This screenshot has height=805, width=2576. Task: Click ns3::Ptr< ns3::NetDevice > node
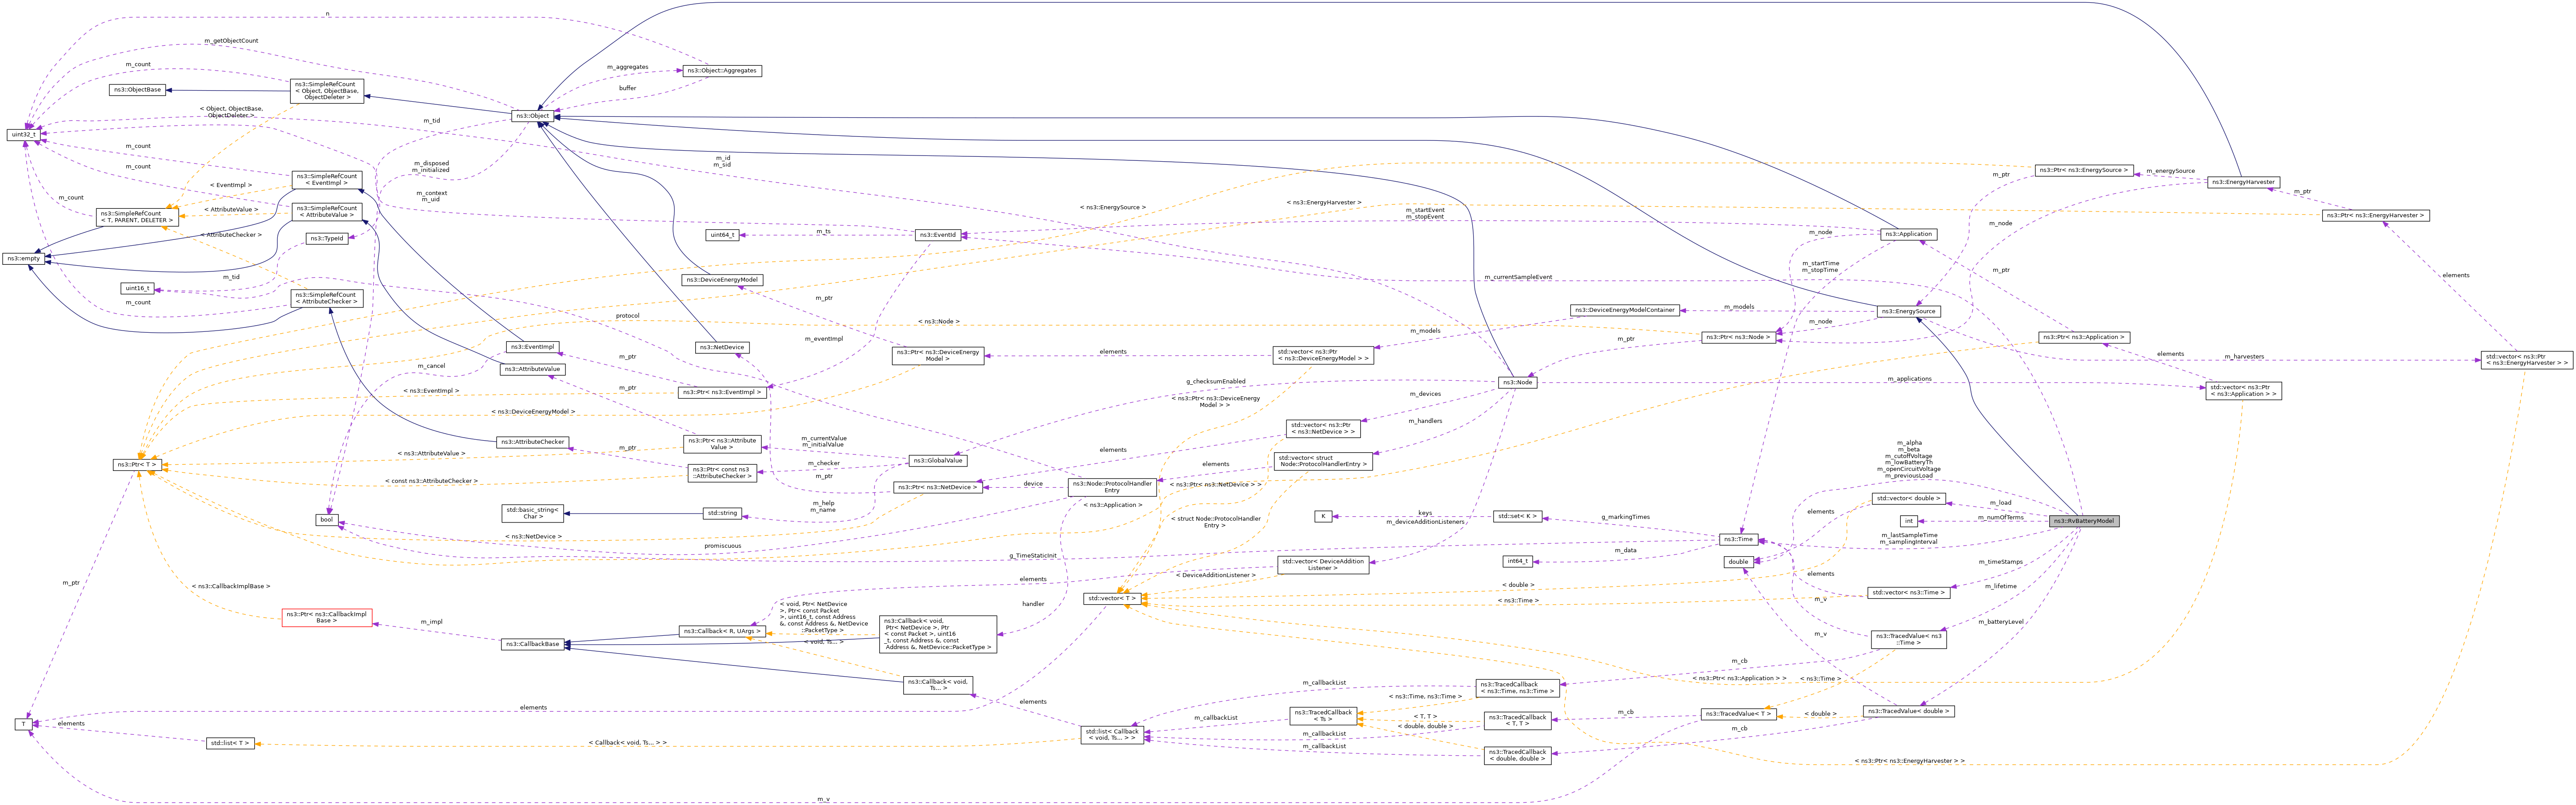(938, 487)
